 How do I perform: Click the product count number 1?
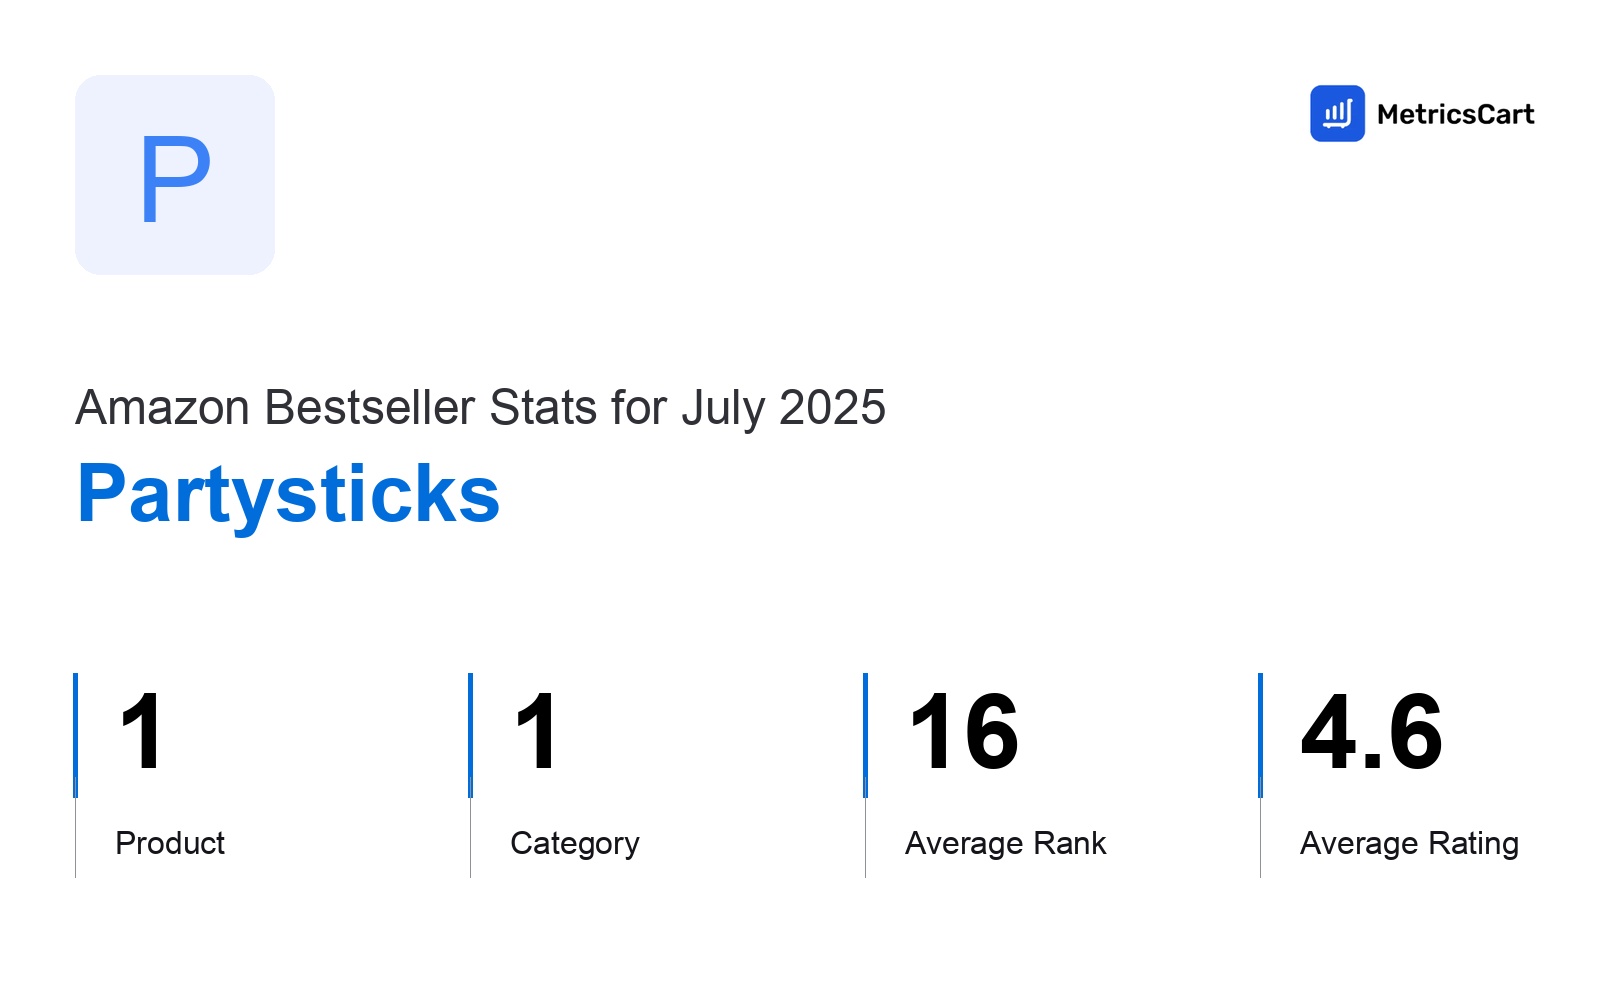point(141,733)
